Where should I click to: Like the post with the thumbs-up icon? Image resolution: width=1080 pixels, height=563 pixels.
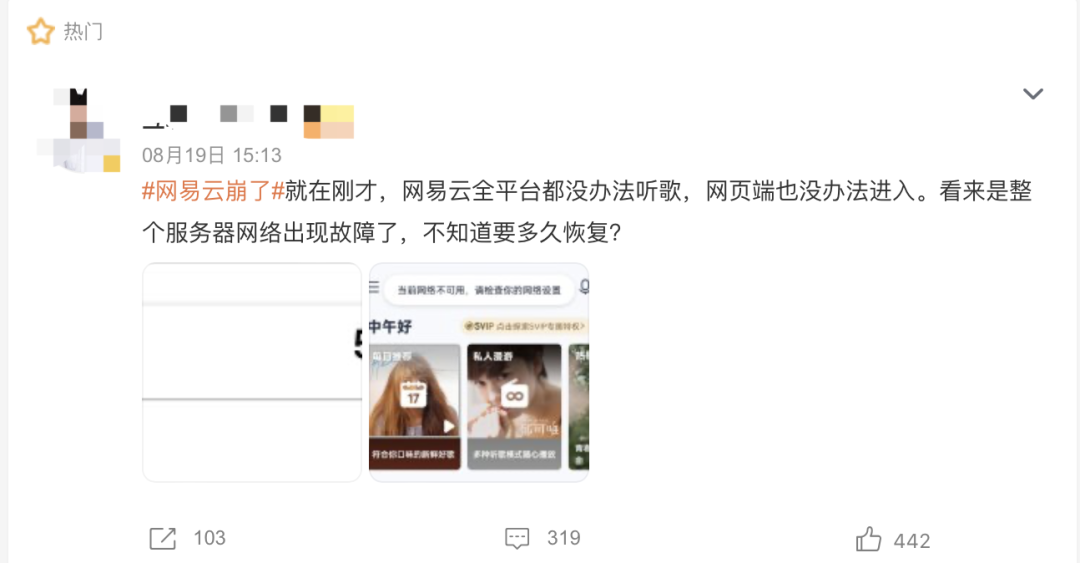point(869,539)
